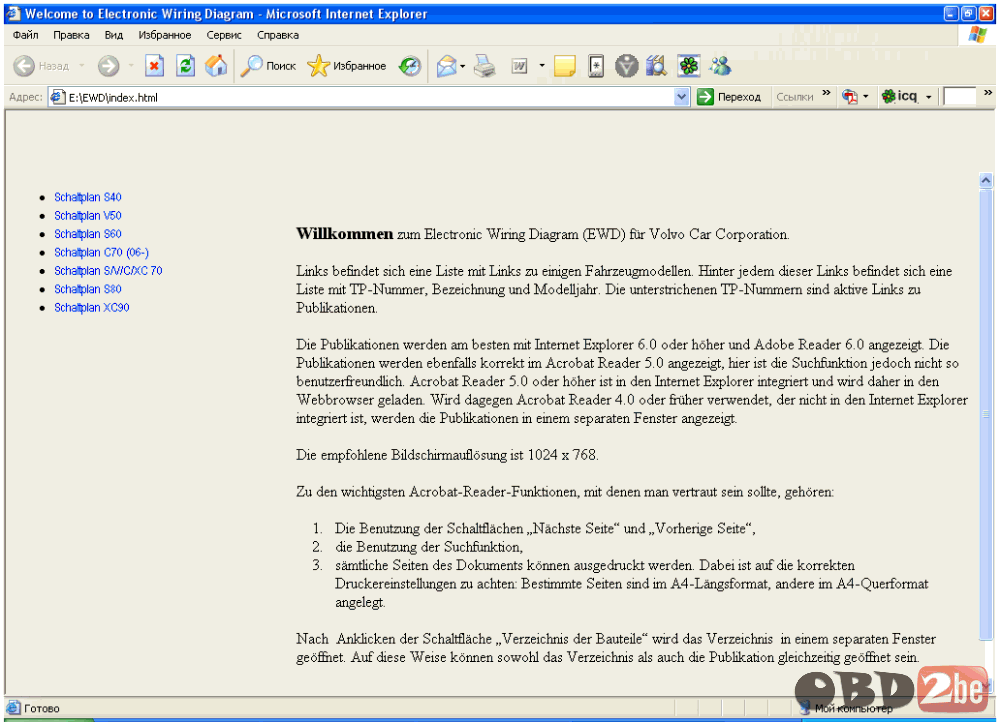Click the "Готово" status bar text
Viewport: 1000px width, 722px height.
(41, 708)
